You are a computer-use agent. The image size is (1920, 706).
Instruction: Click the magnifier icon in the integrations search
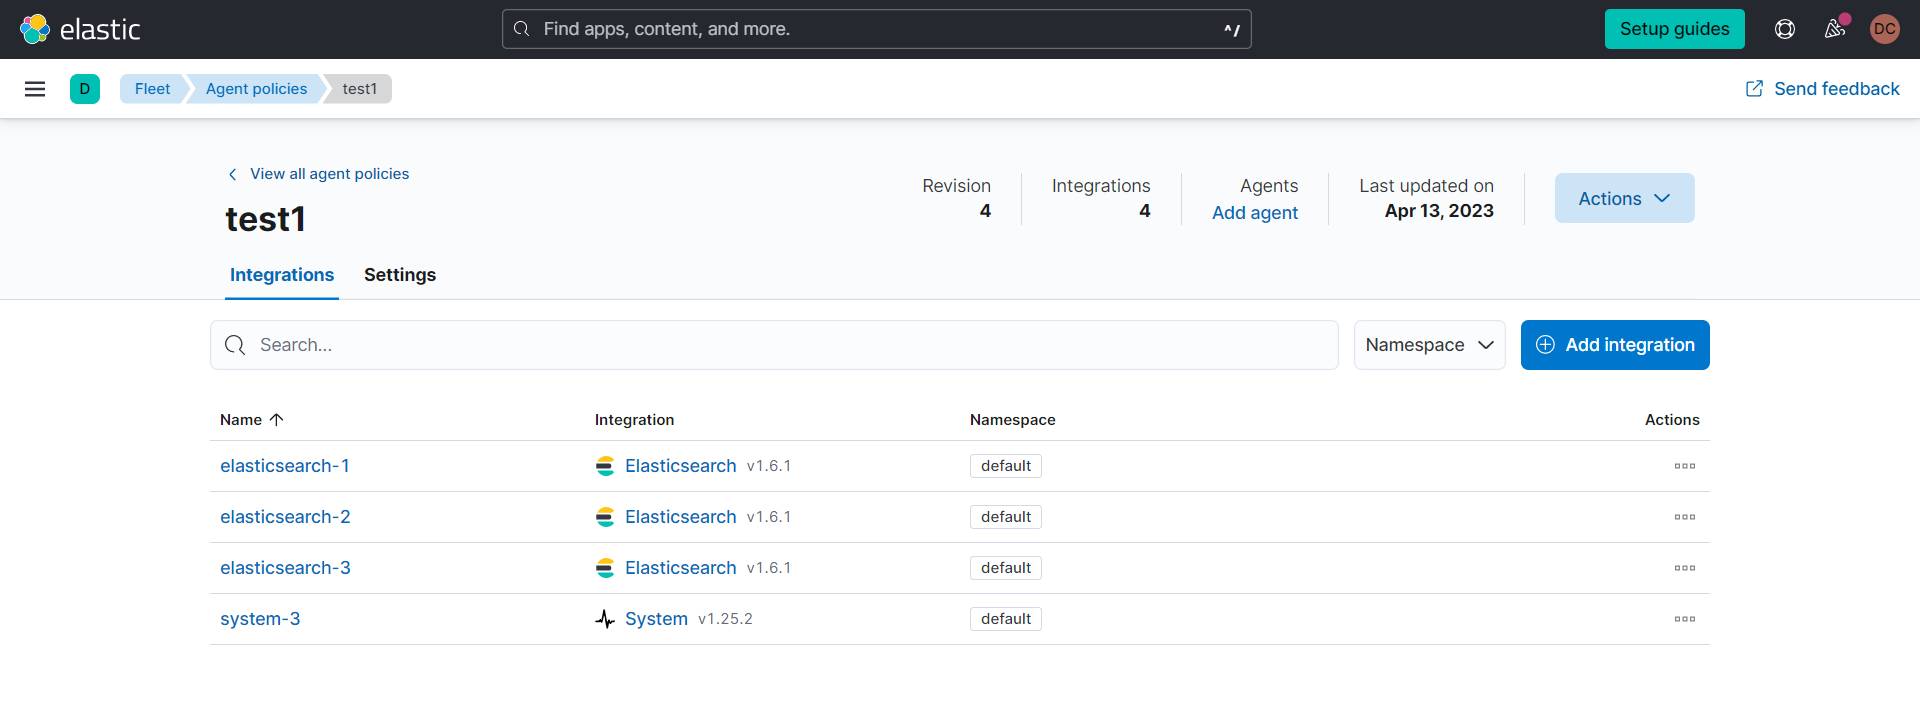(235, 345)
